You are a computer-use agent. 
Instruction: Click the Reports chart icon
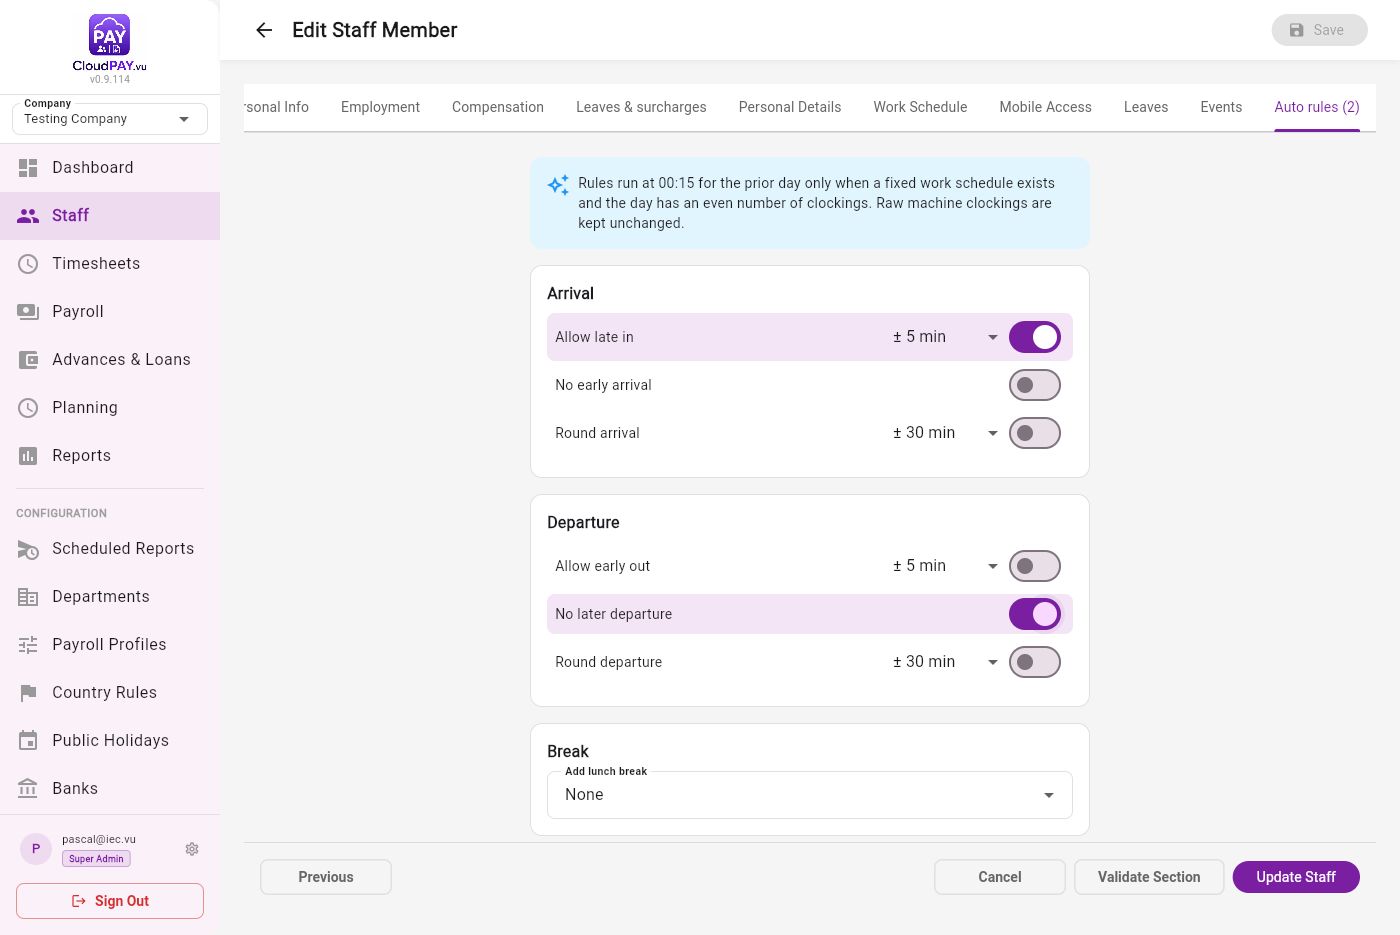tap(28, 456)
